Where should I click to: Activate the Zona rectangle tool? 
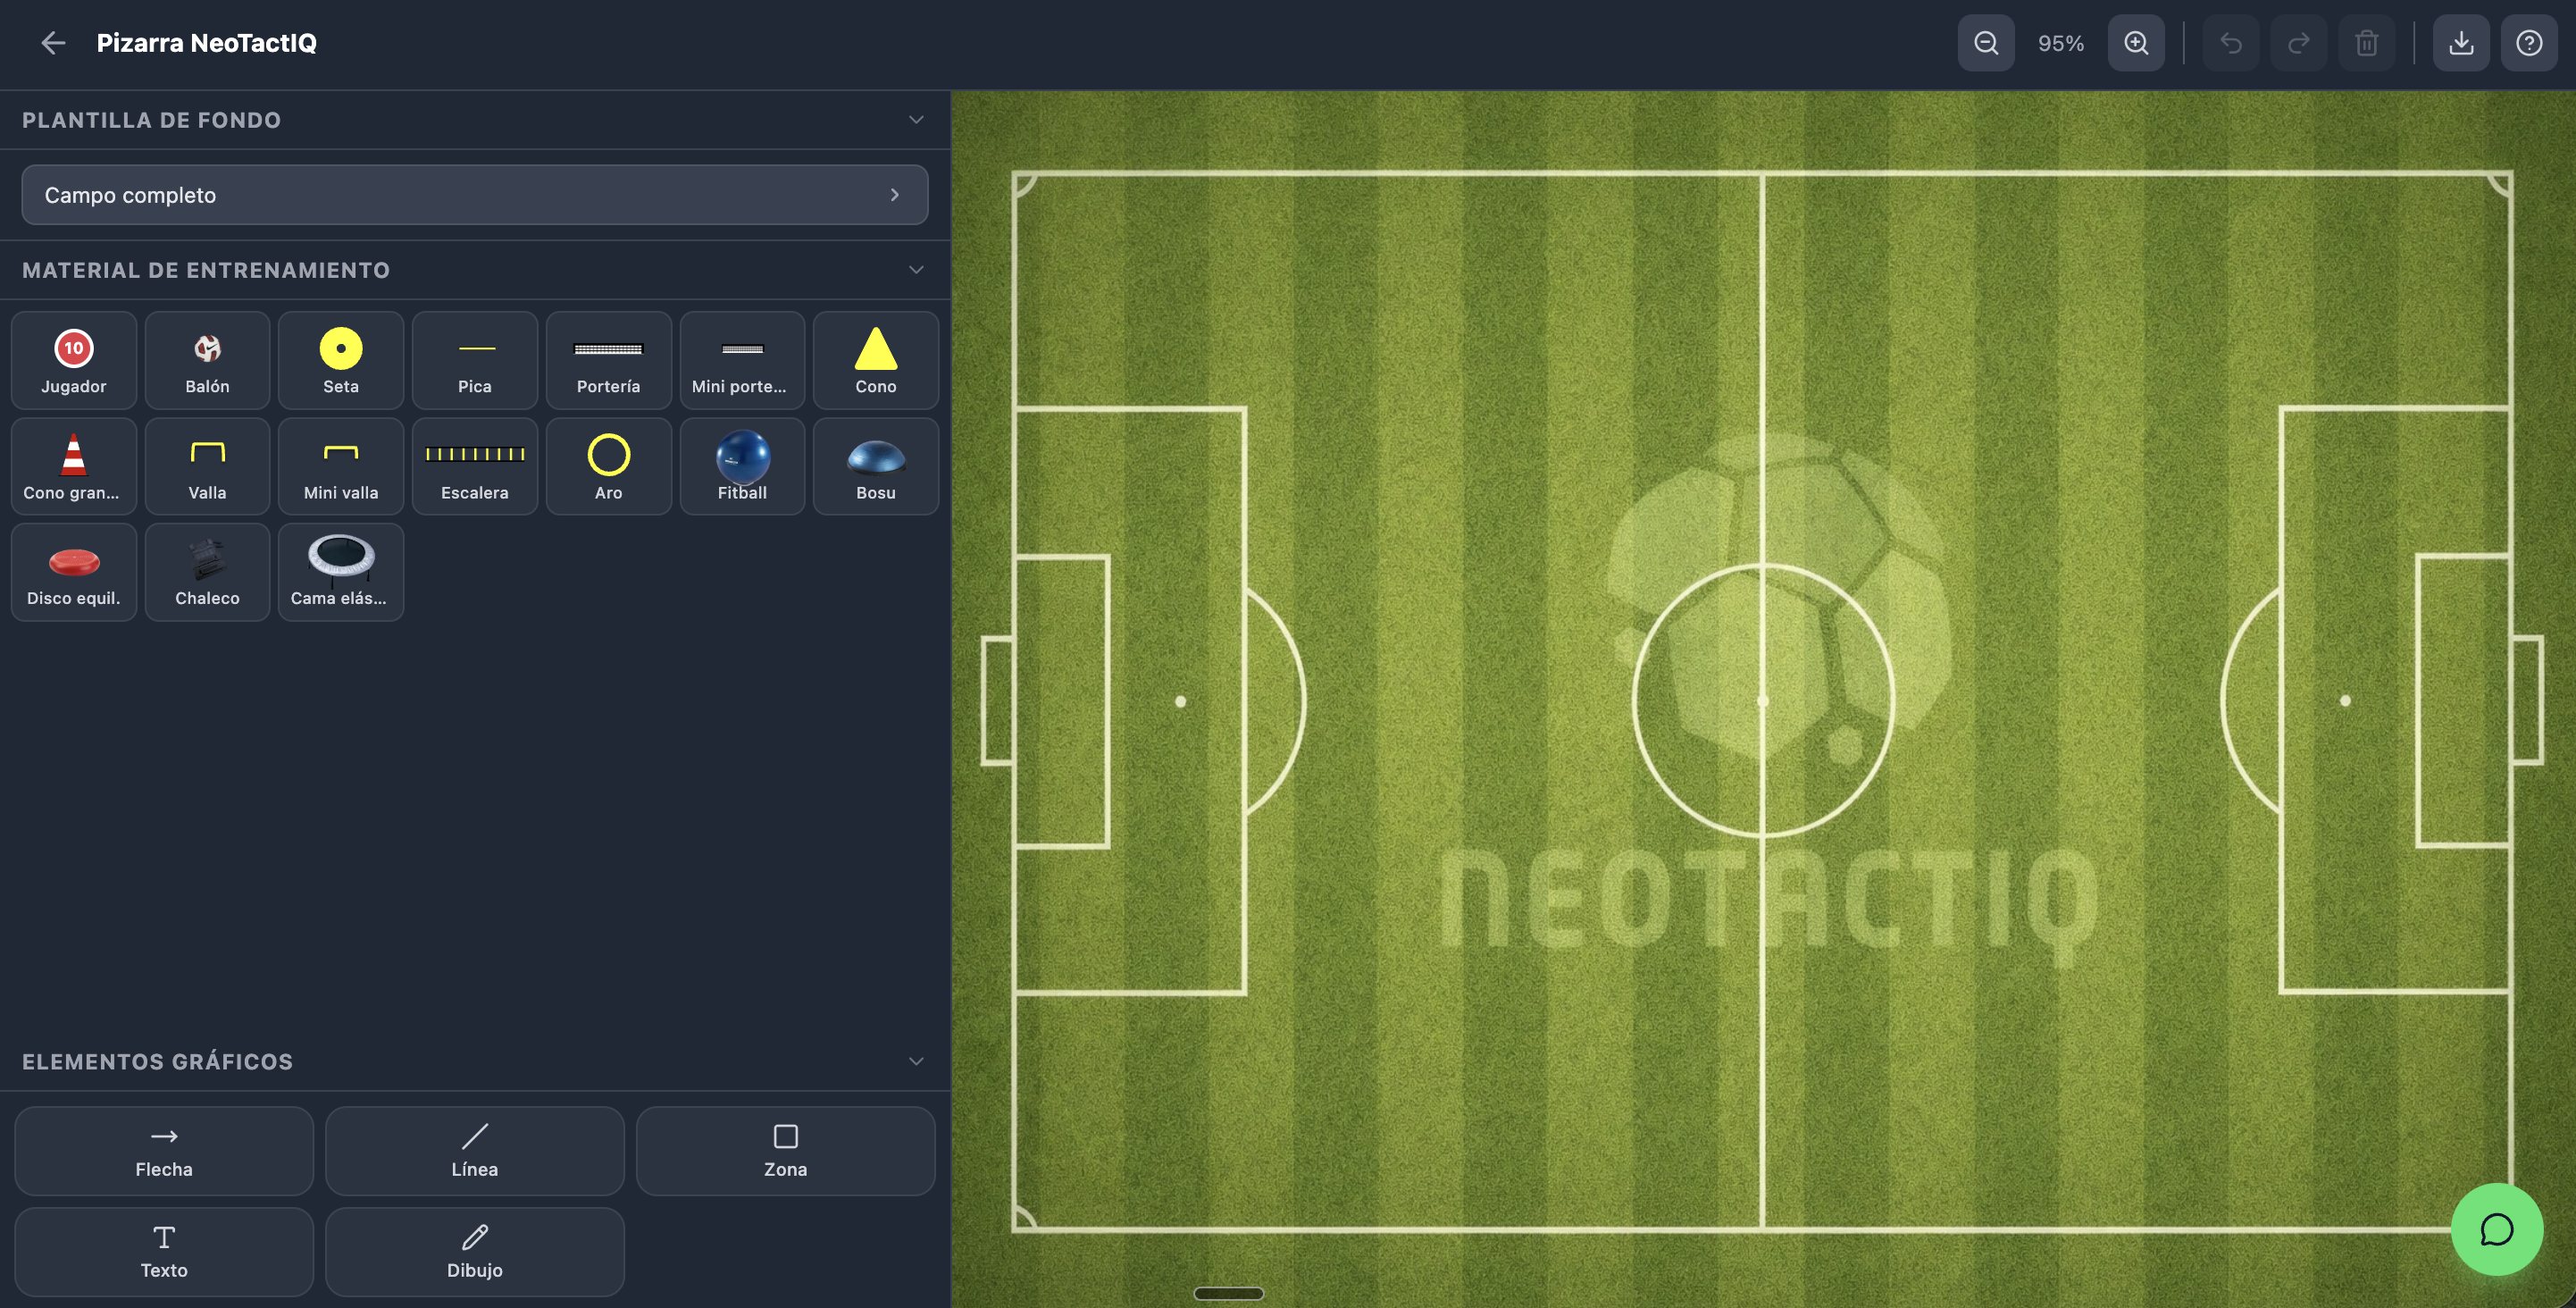pyautogui.click(x=785, y=1151)
